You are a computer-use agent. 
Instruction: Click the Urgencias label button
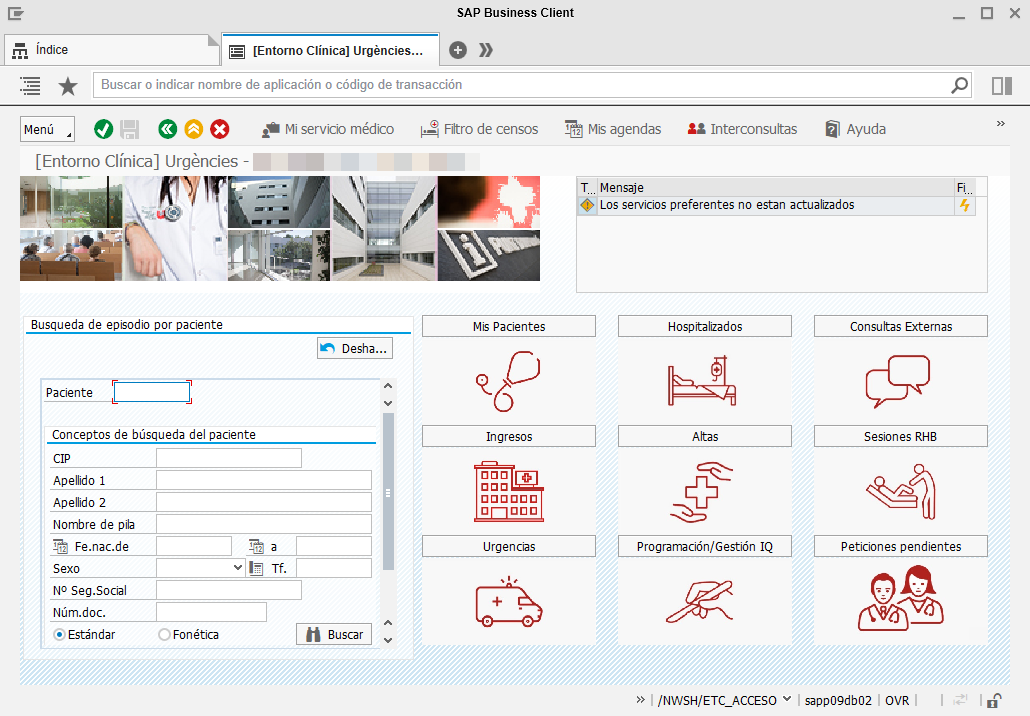coord(508,547)
